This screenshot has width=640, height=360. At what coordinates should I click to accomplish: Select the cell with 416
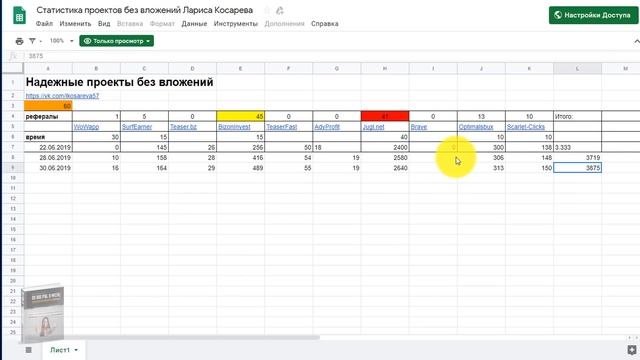point(240,158)
